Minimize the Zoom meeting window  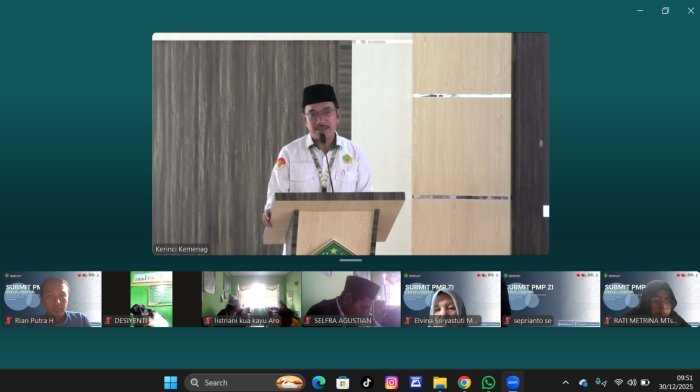pyautogui.click(x=640, y=11)
